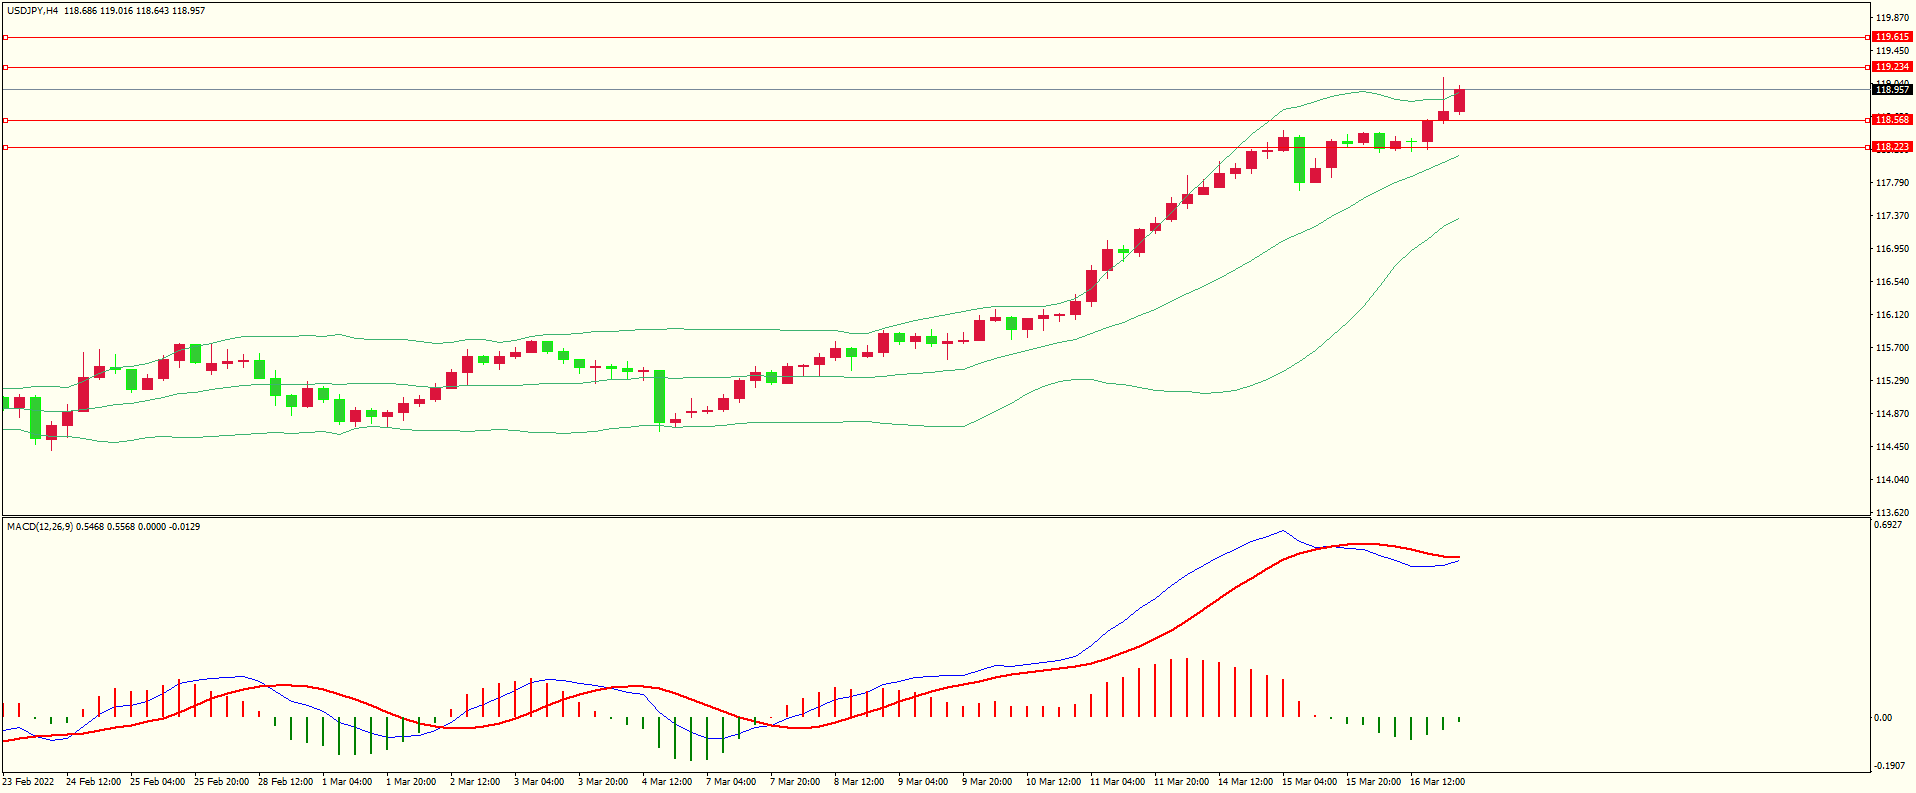Click the 117.790 price axis value

[x=1892, y=183]
